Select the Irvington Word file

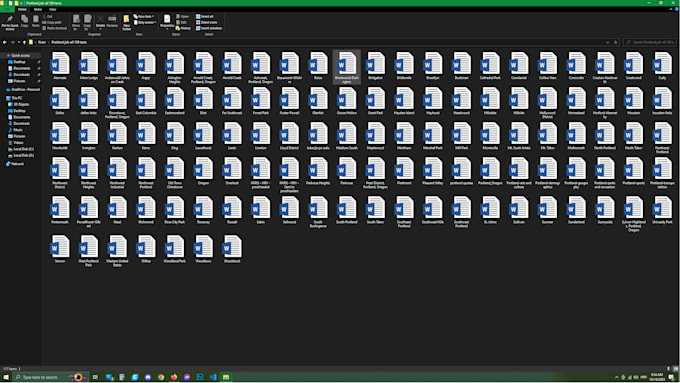[88, 136]
